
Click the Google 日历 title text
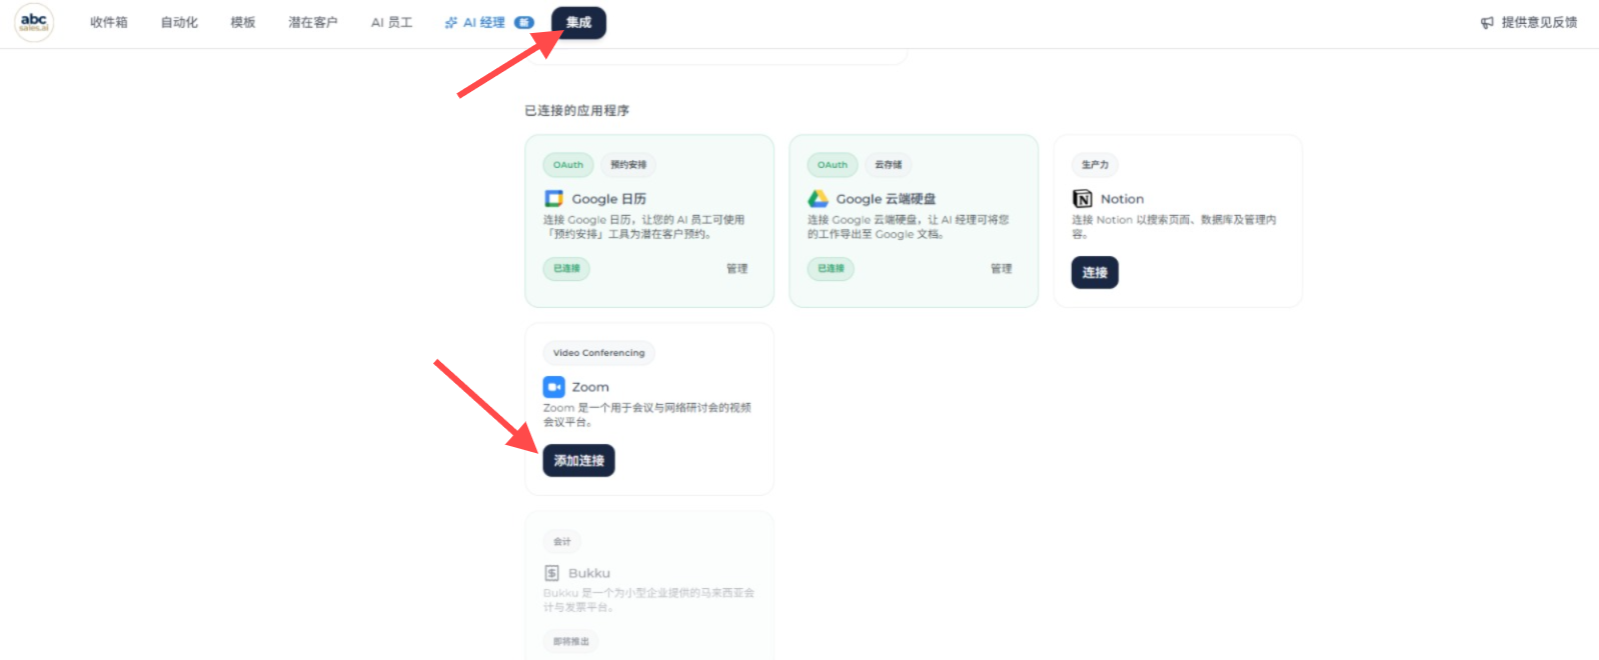pyautogui.click(x=609, y=199)
